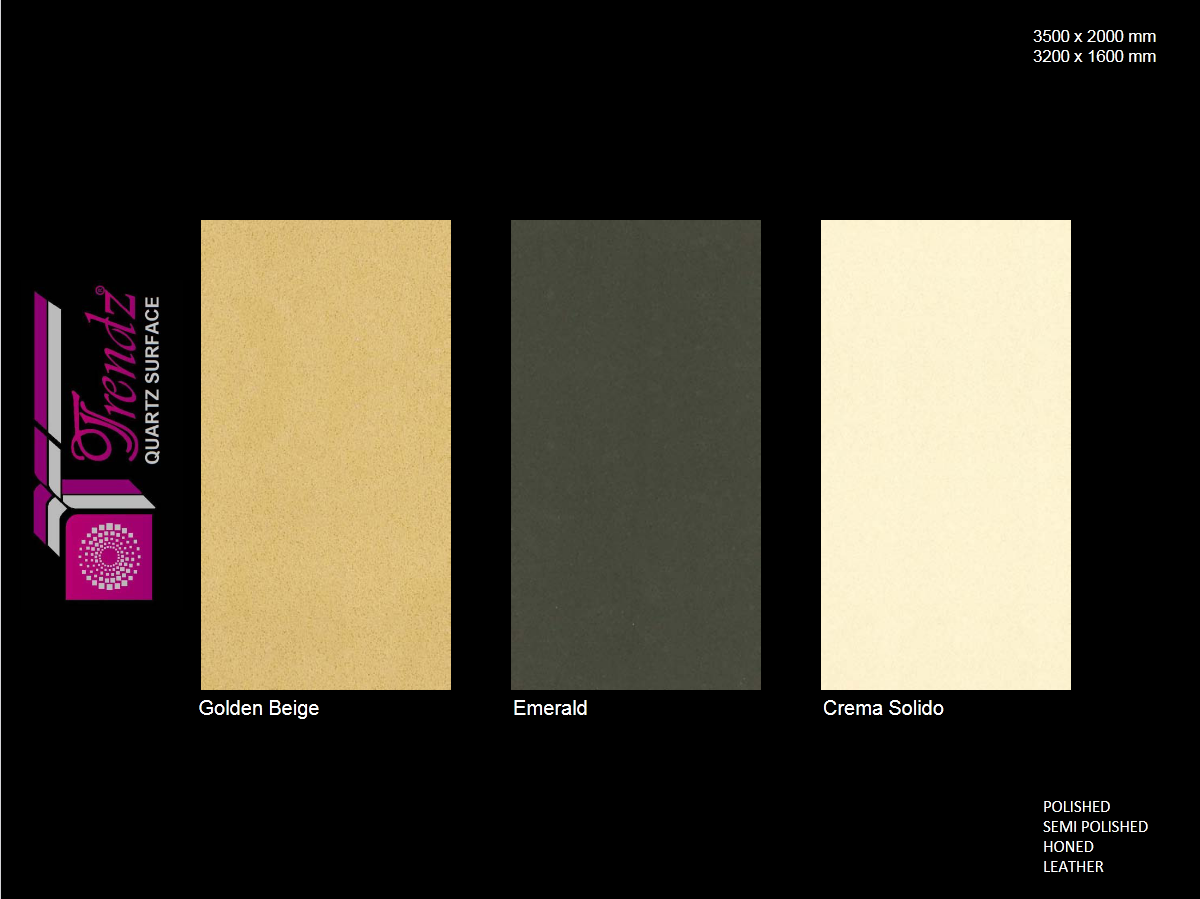
Task: Select the Emerald dark slab swatch
Action: pyautogui.click(x=635, y=454)
